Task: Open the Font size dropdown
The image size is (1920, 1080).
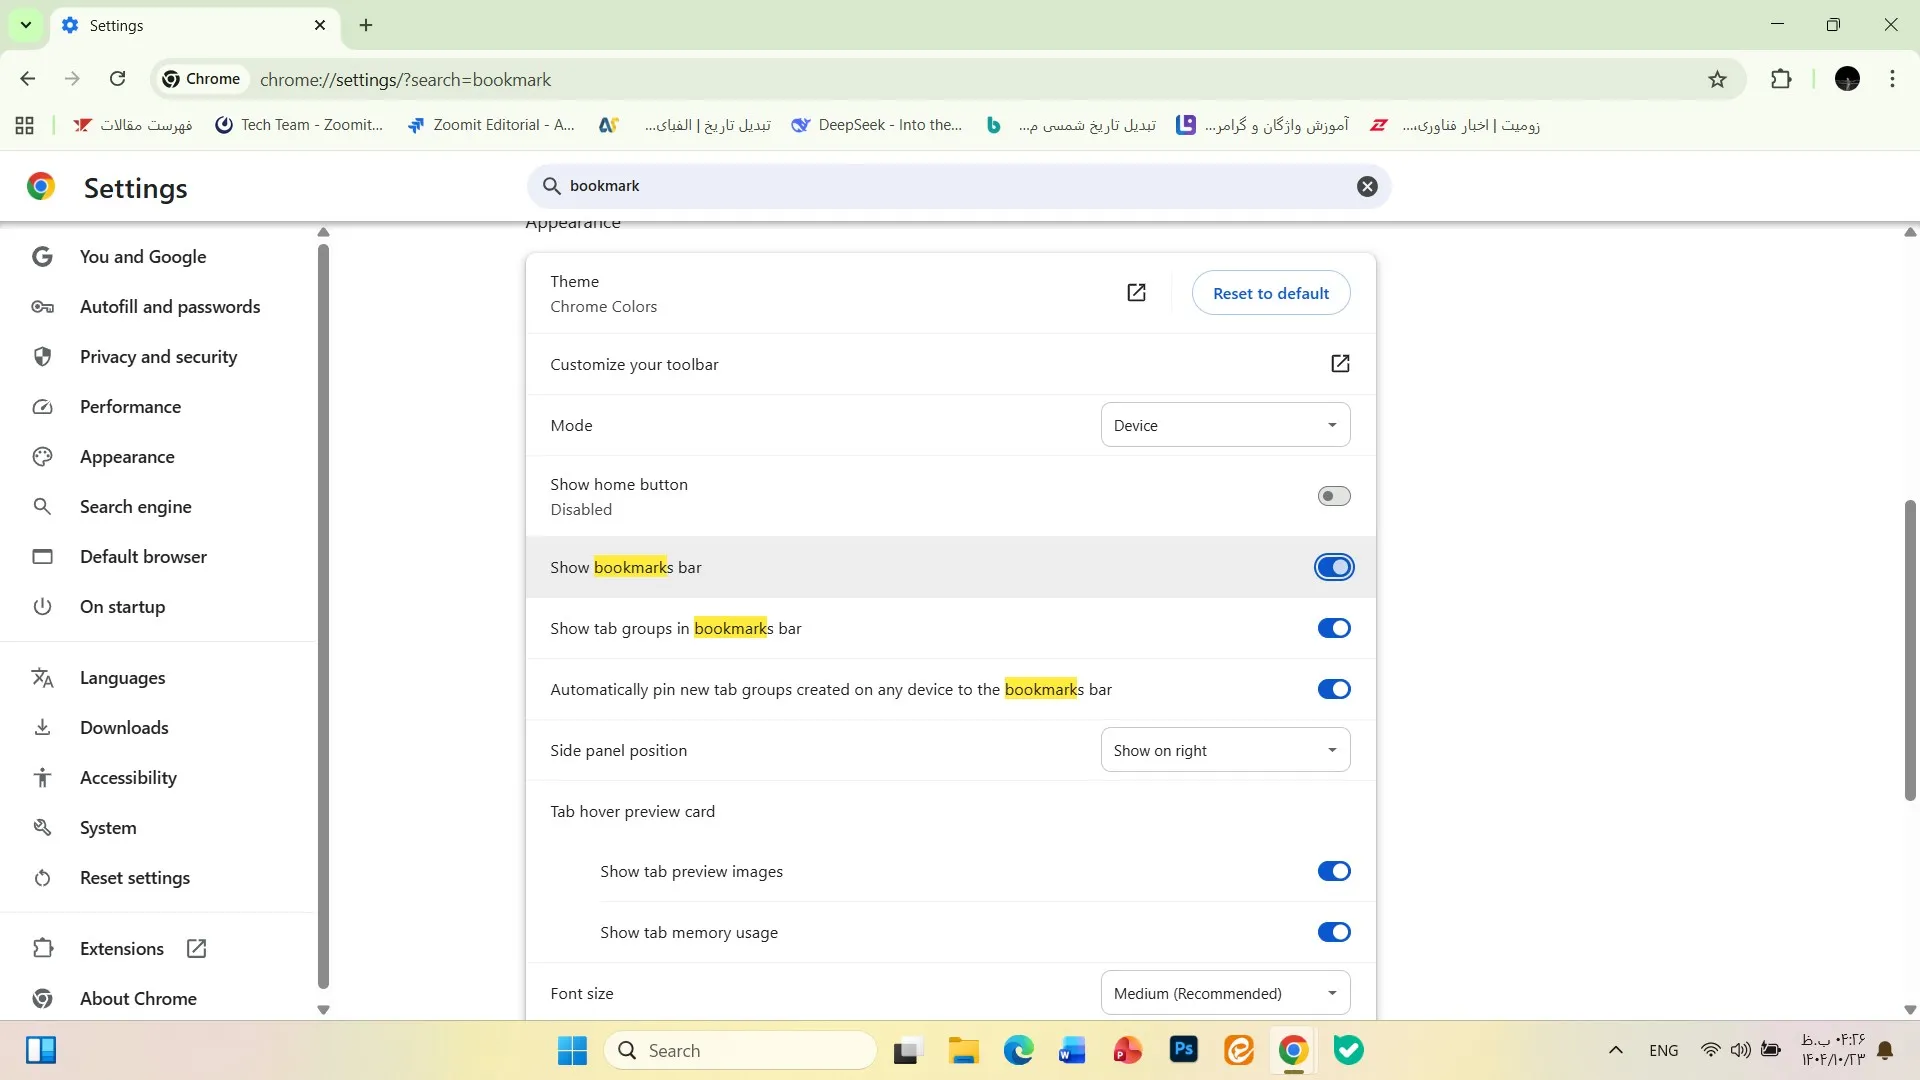Action: [x=1225, y=992]
